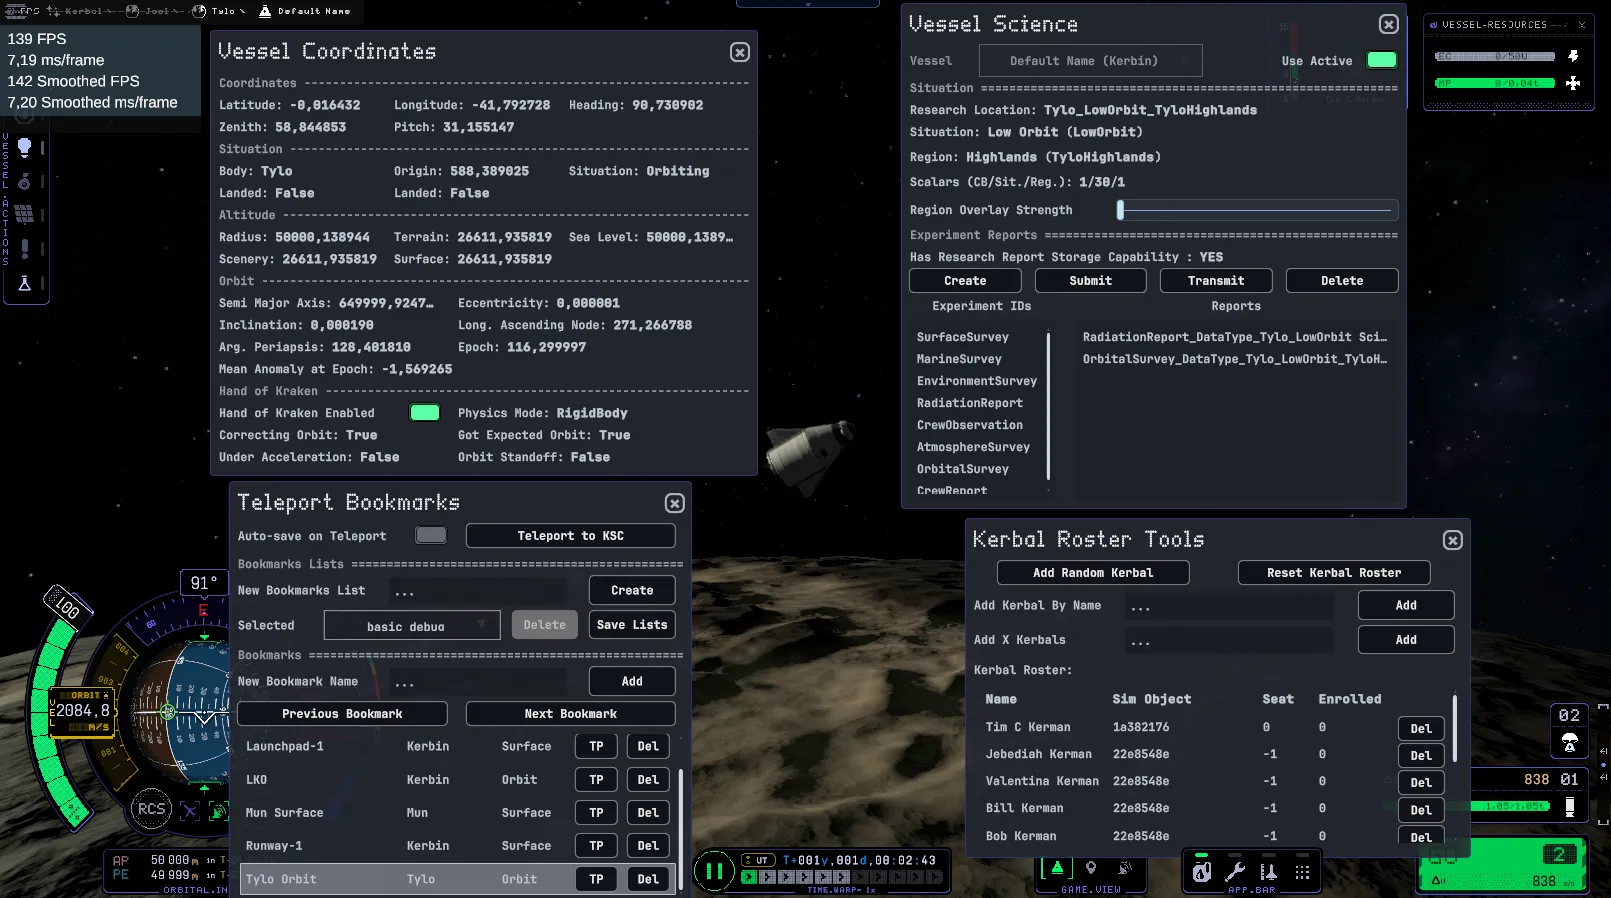Select flight view icon in Game View

click(1057, 868)
